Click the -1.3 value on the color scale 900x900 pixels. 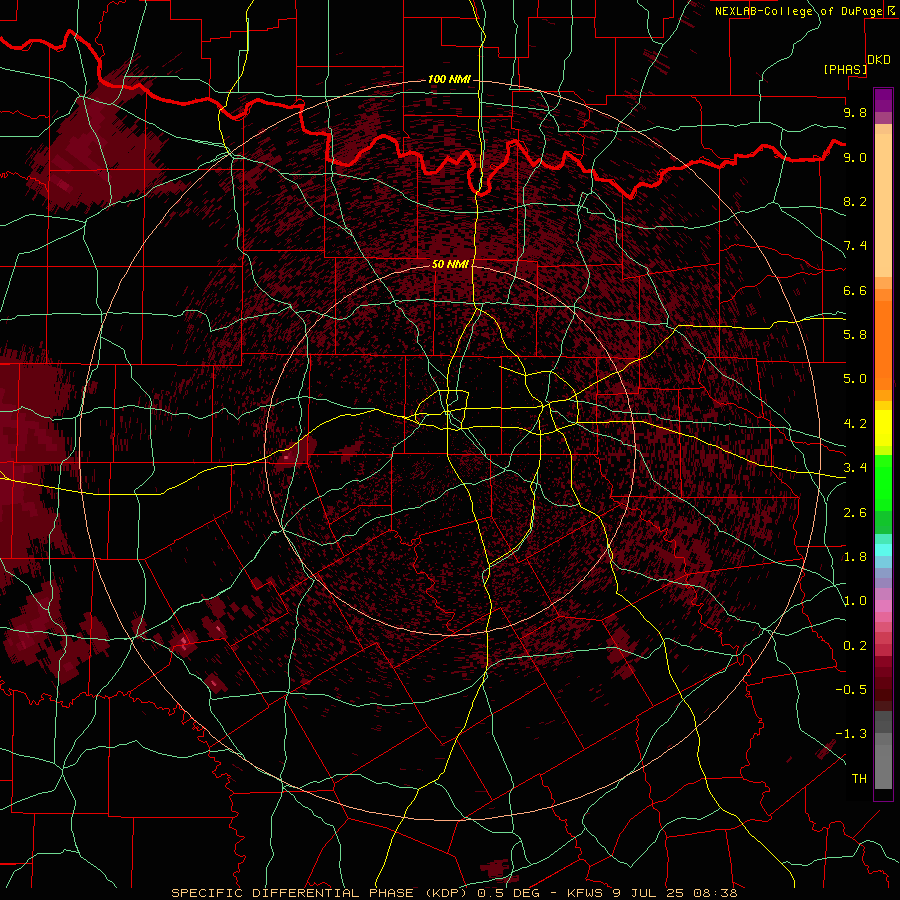[851, 734]
